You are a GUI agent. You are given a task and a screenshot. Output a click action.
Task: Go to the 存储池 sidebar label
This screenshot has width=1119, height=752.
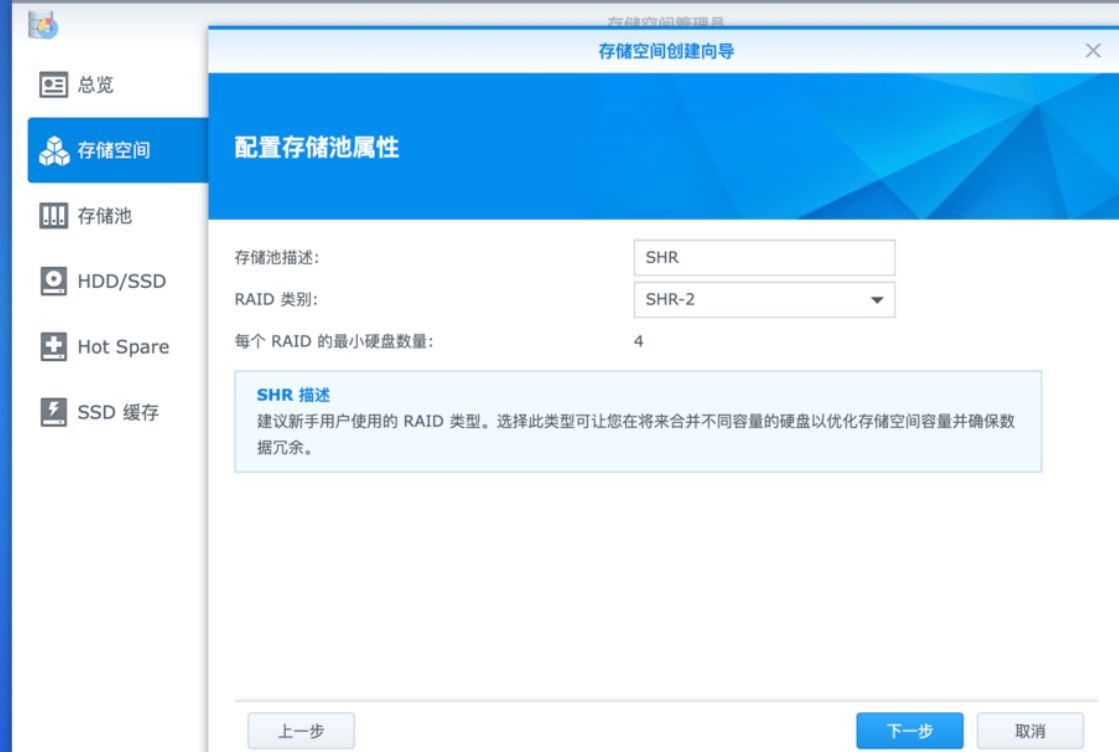pyautogui.click(x=104, y=215)
